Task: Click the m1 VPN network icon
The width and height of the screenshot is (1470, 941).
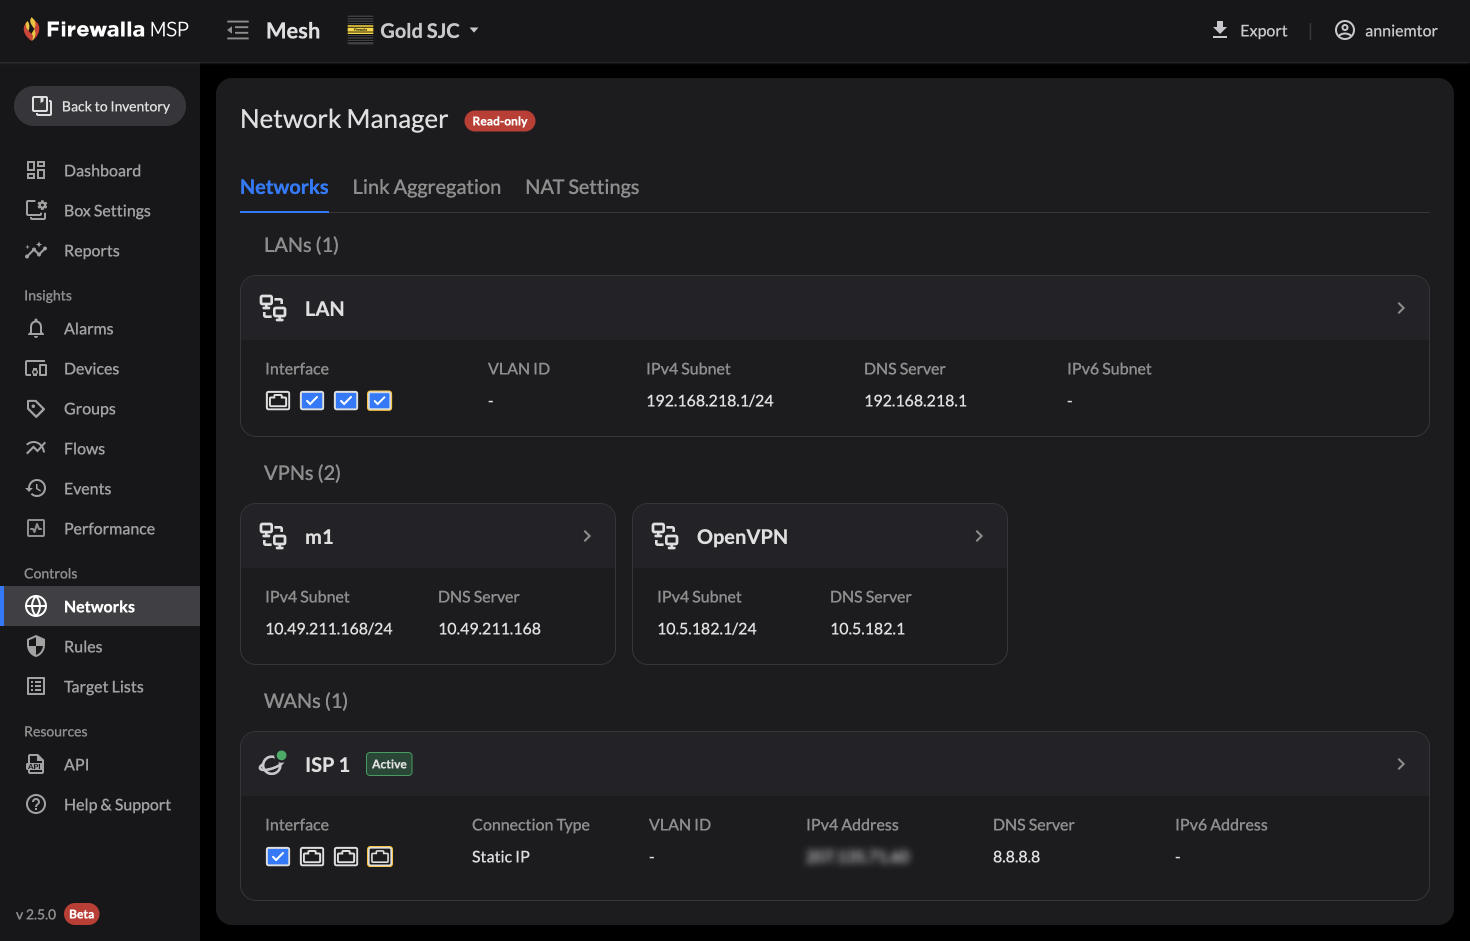Action: pos(273,536)
